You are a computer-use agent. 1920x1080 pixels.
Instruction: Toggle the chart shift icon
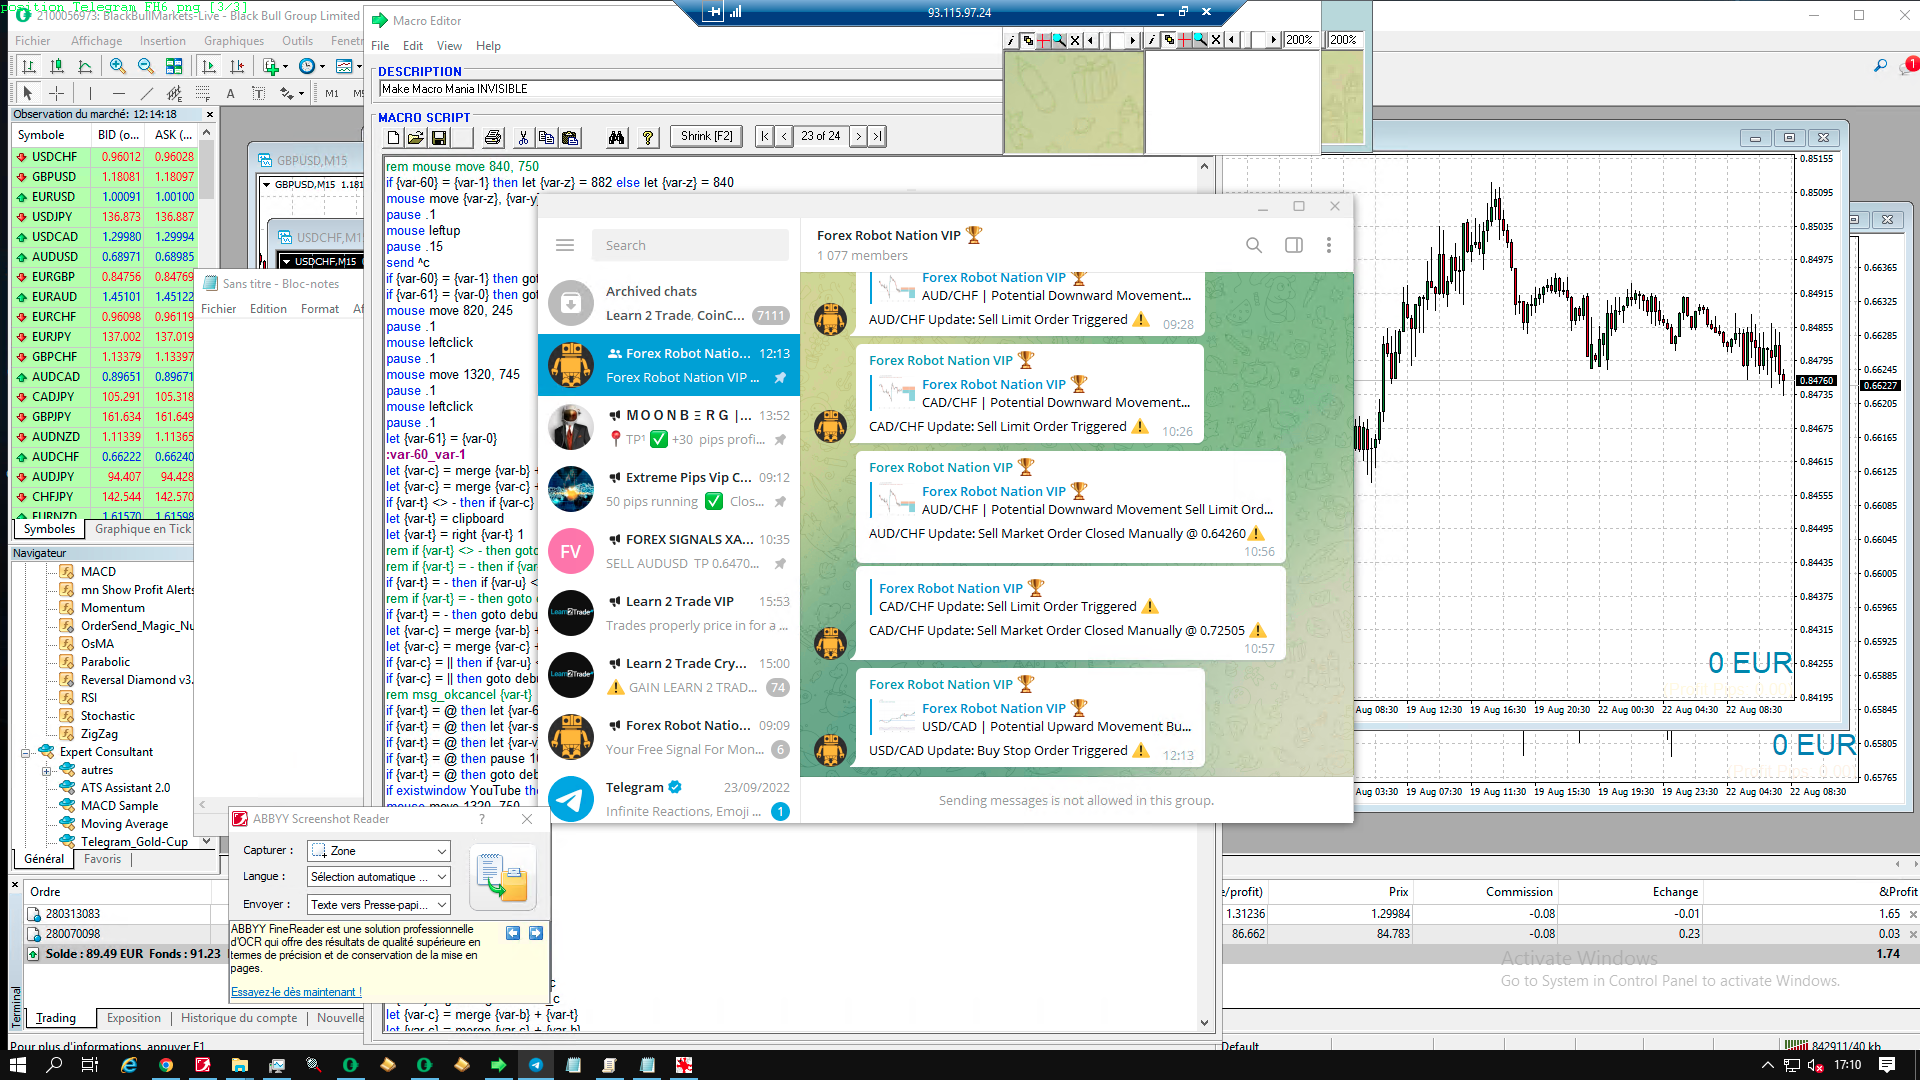coord(237,66)
